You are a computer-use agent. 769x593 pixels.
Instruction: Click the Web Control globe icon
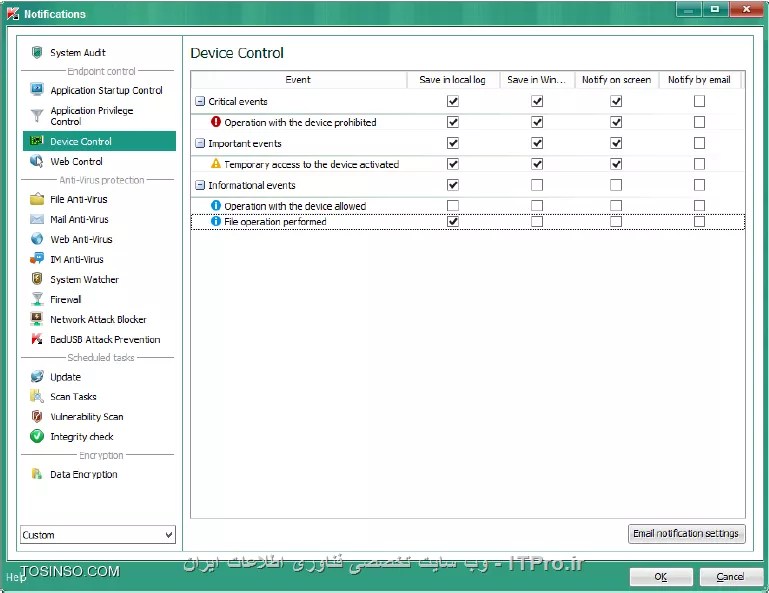coord(37,161)
